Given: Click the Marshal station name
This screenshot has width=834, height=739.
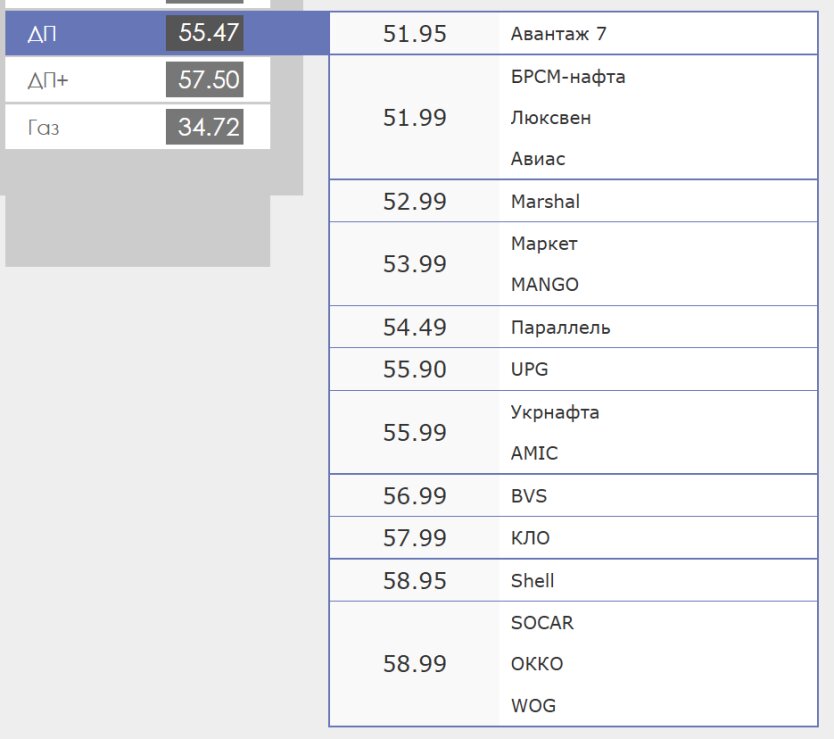Looking at the screenshot, I should [x=545, y=202].
